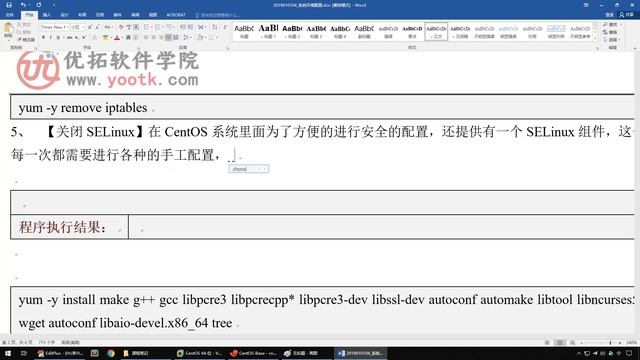The height and width of the screenshot is (360, 640).
Task: Apply text highlight color
Action: (x=106, y=38)
